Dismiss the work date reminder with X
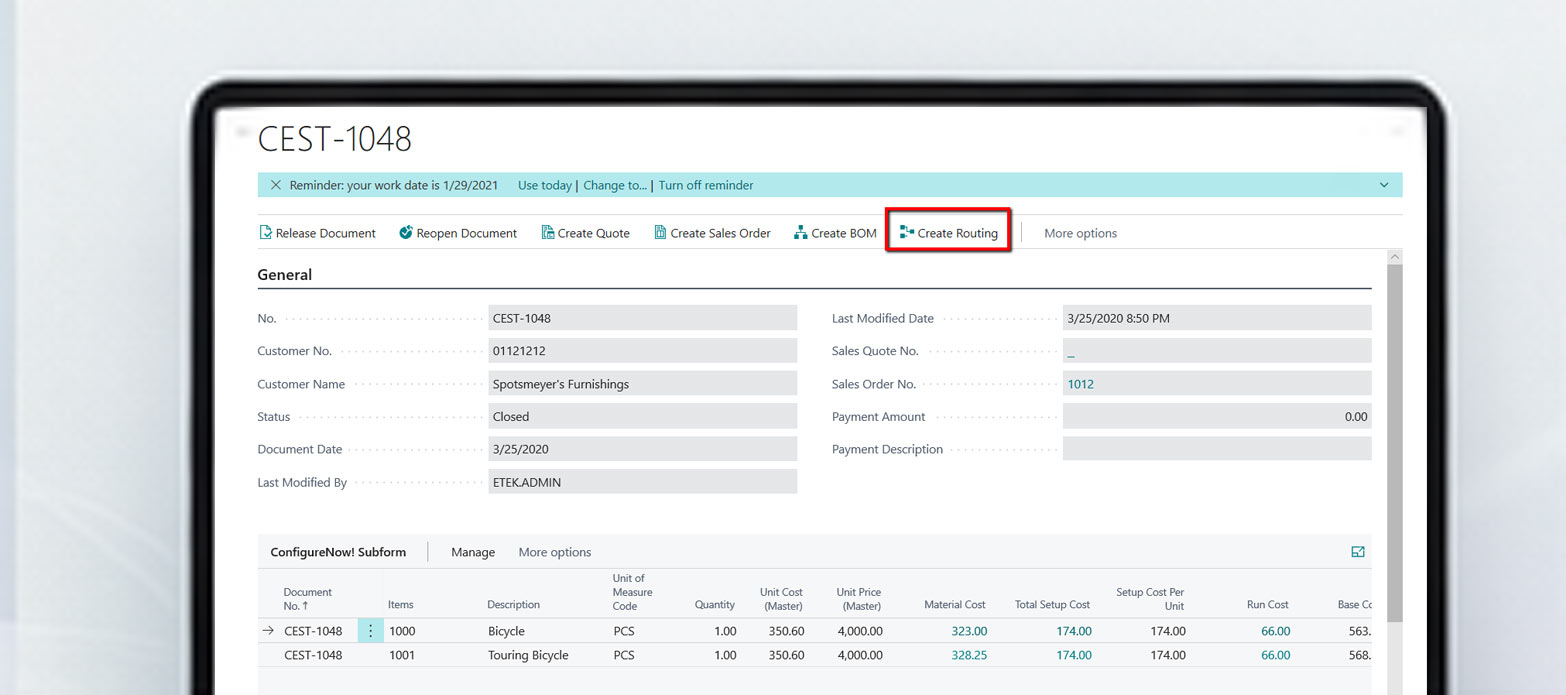 276,185
